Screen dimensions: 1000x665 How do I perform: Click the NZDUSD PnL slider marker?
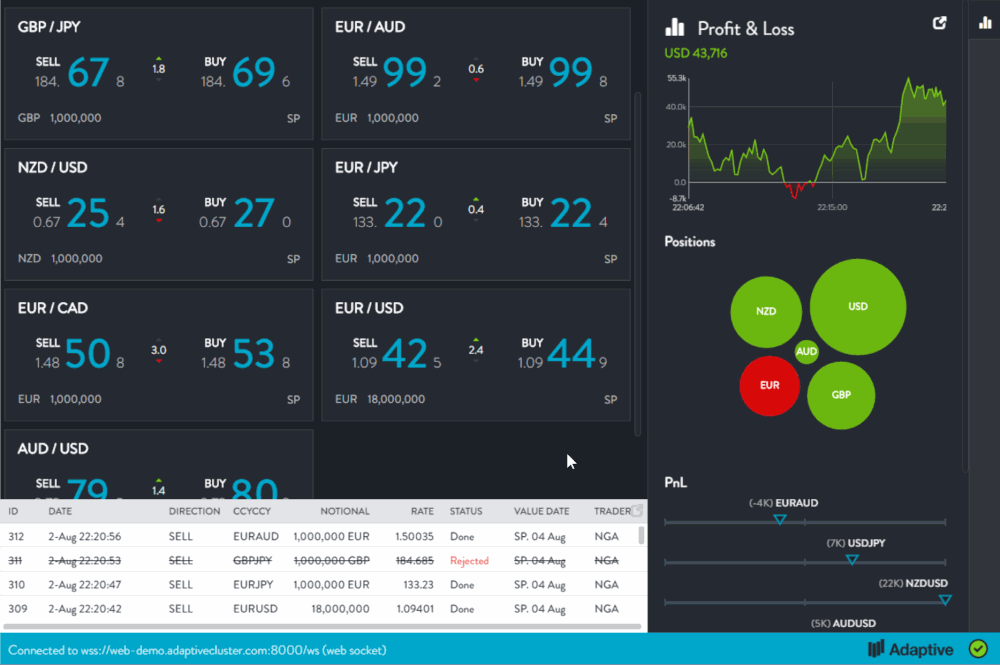(x=944, y=599)
